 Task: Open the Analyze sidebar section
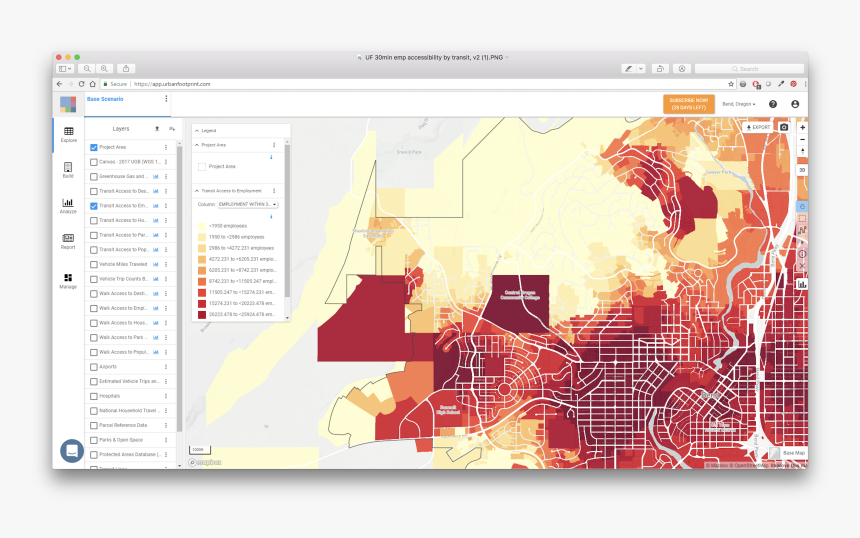tap(68, 206)
